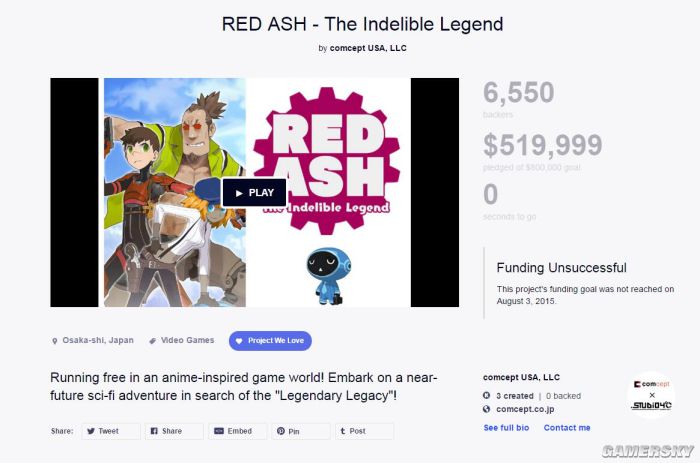Screen dimensions: 700x463
Task: Click the Pinterest icon on Pin button
Action: [x=281, y=431]
